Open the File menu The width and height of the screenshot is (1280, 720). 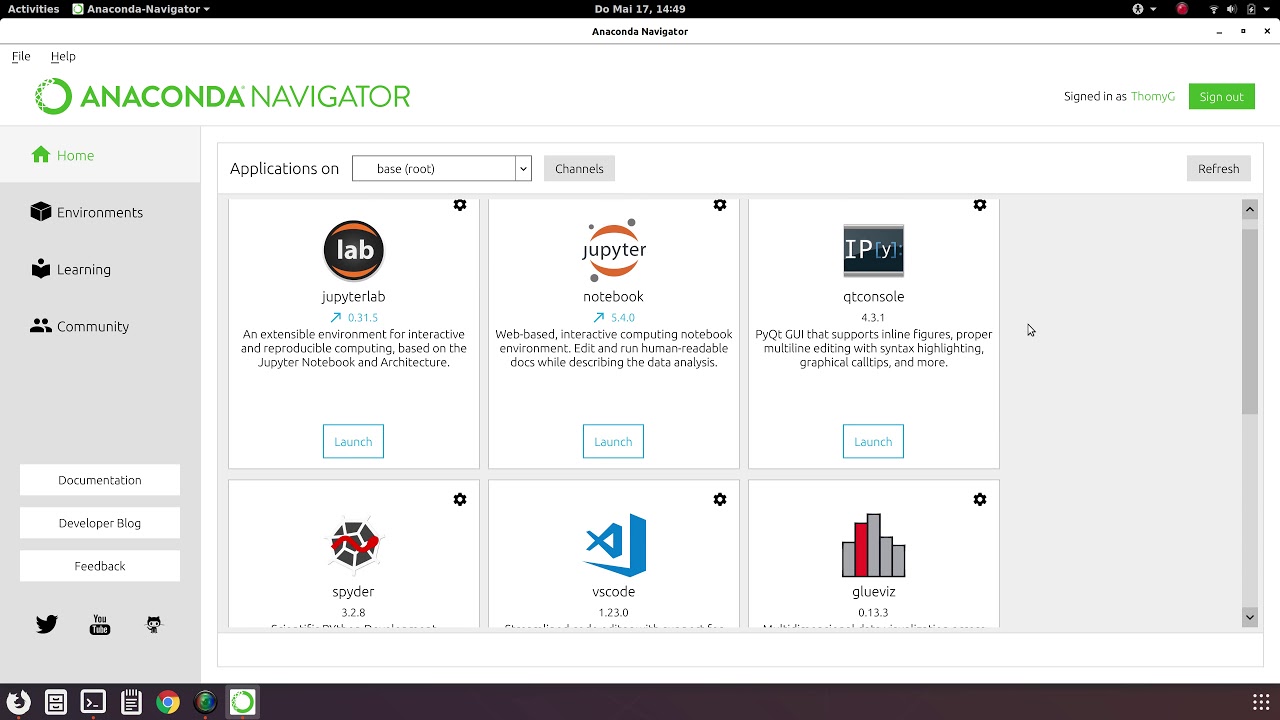21,56
